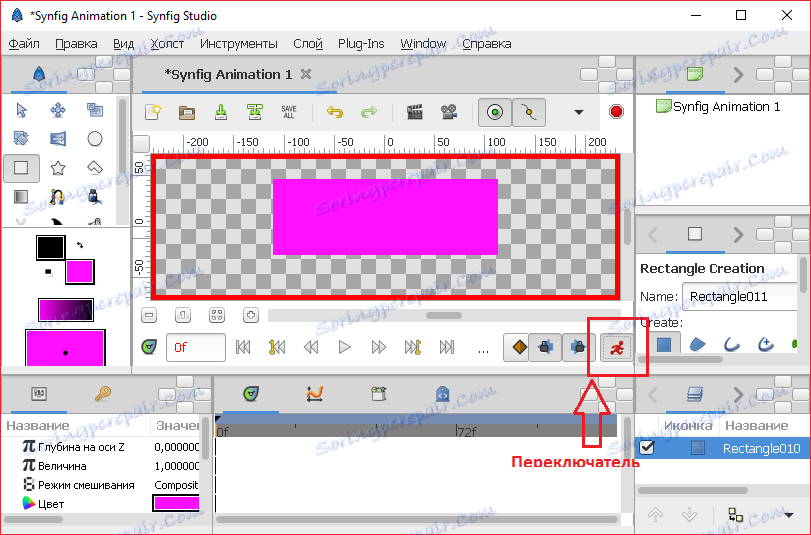Open the Инструменты menu
Viewport: 811px width, 535px height.
[x=238, y=44]
